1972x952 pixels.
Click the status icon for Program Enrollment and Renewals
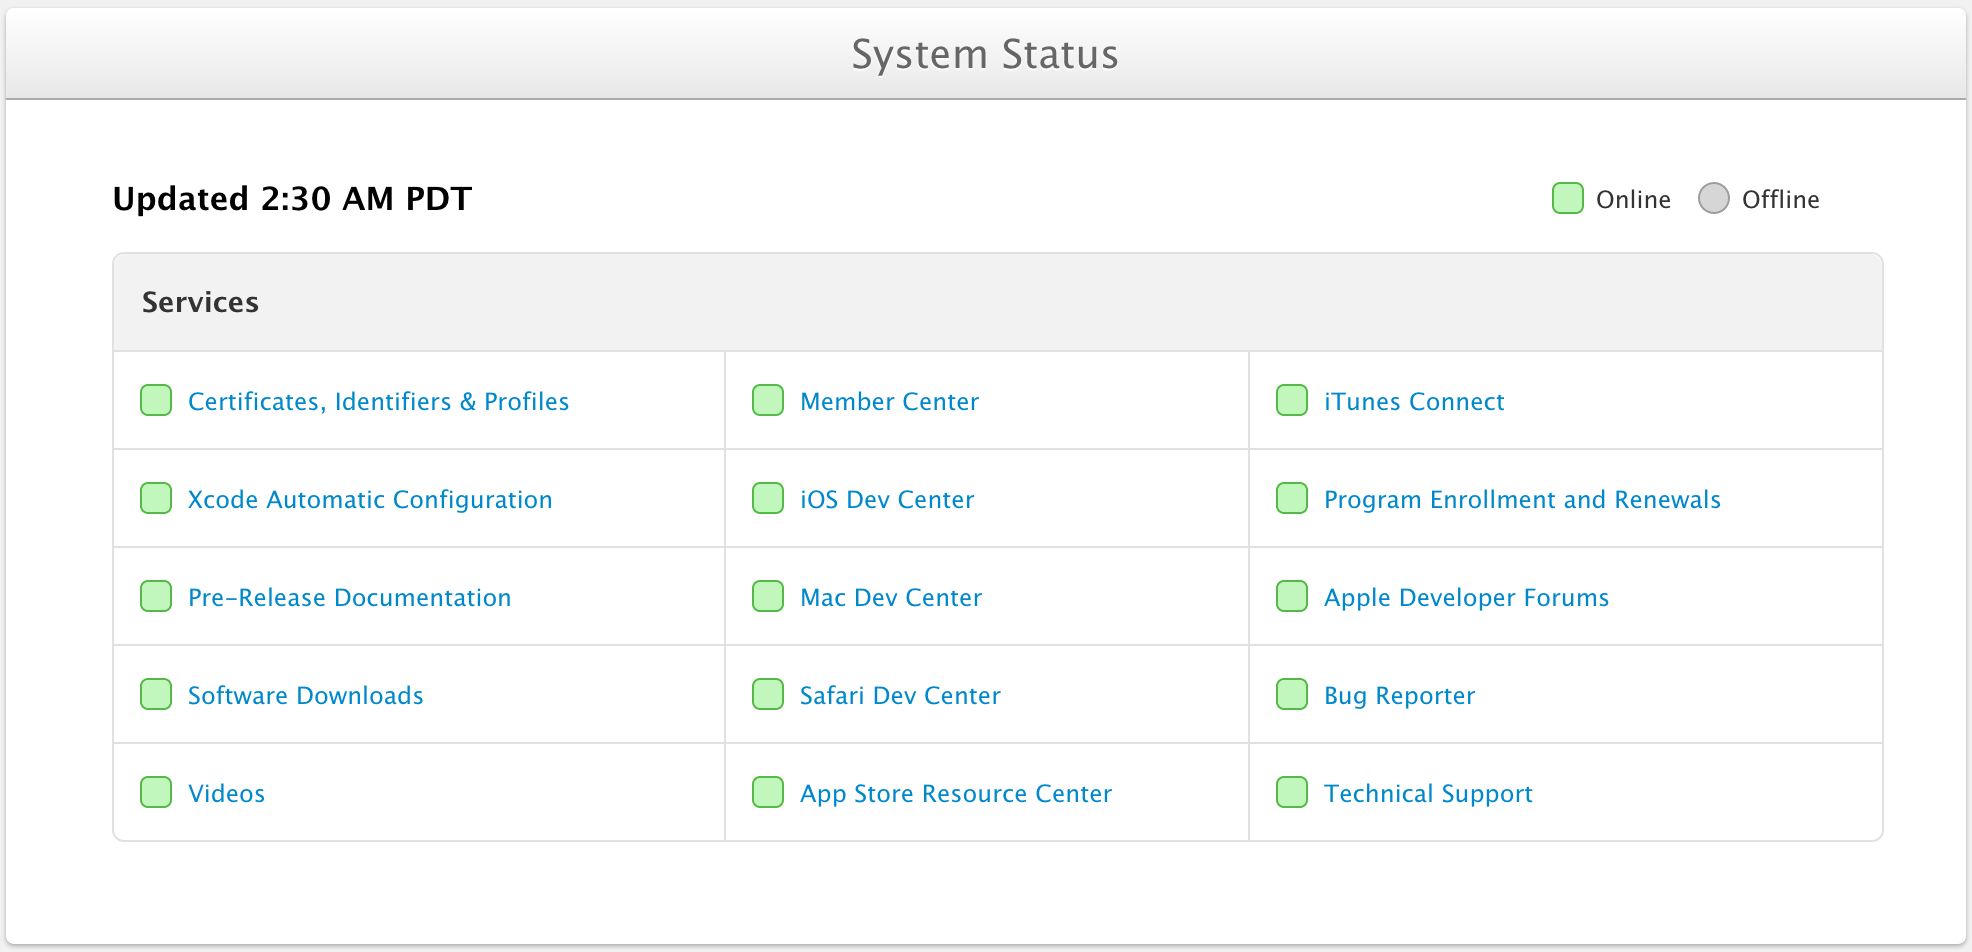pyautogui.click(x=1292, y=498)
